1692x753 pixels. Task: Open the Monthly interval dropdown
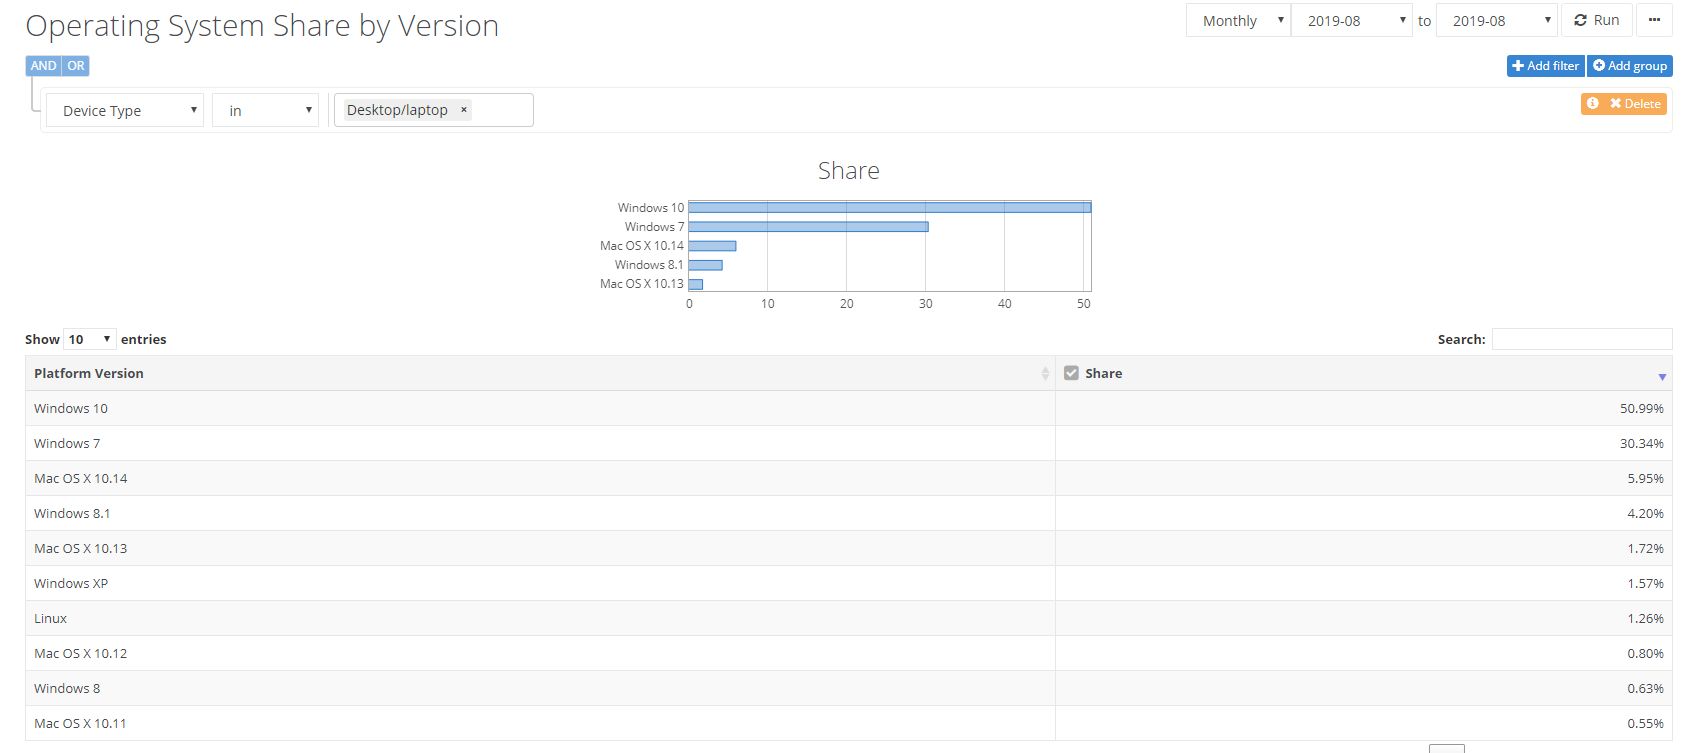1238,21
